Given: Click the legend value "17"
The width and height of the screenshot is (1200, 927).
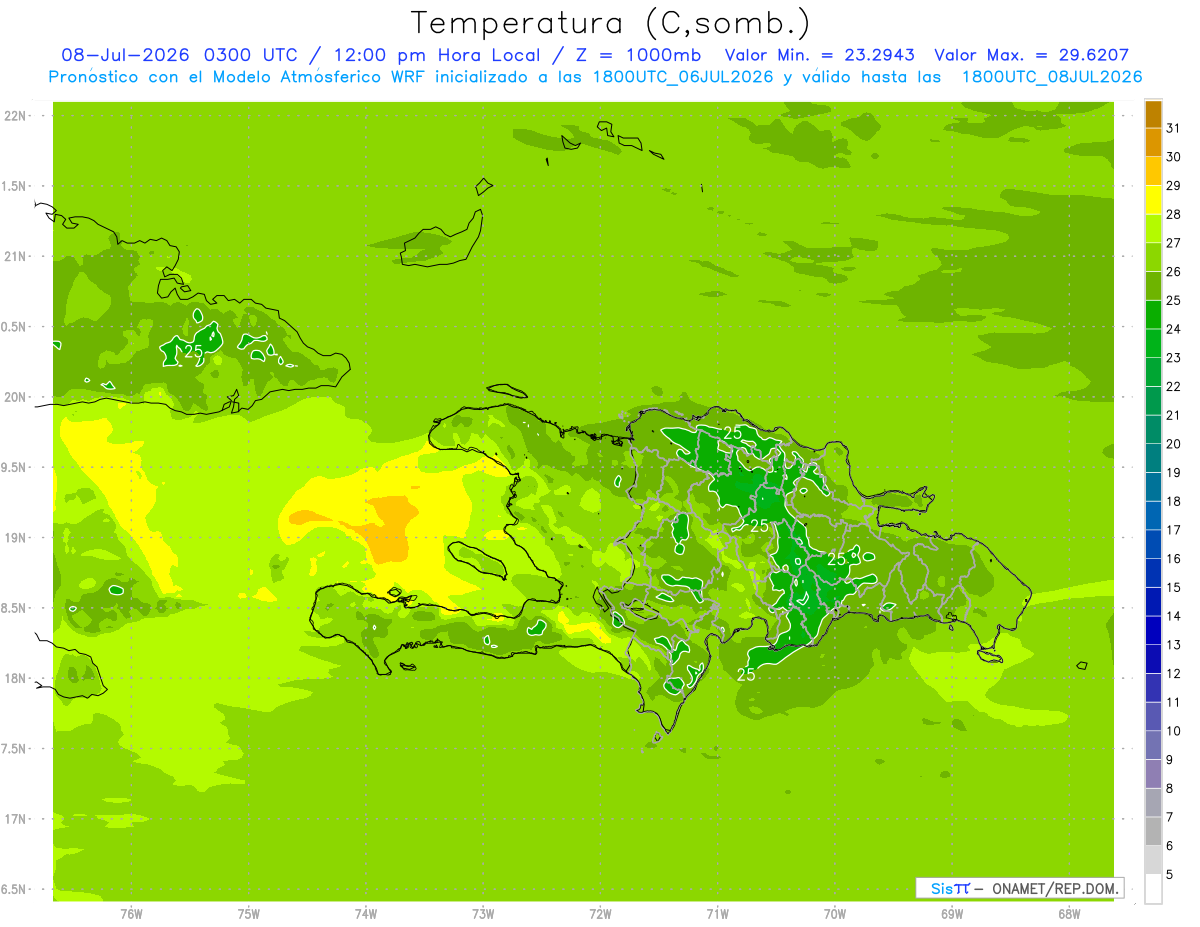Looking at the screenshot, I should coord(1174,530).
